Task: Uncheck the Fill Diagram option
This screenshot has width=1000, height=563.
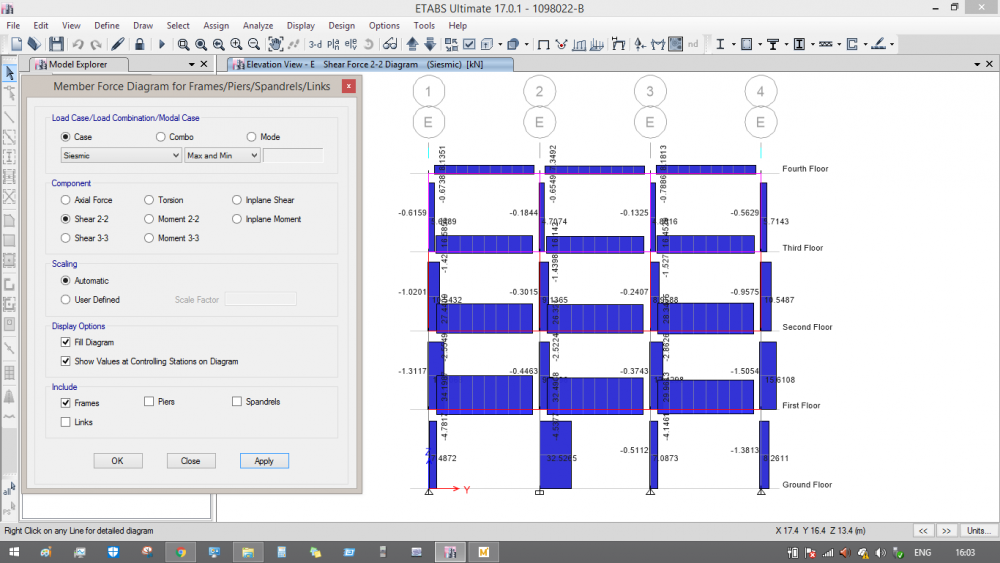Action: 65,342
